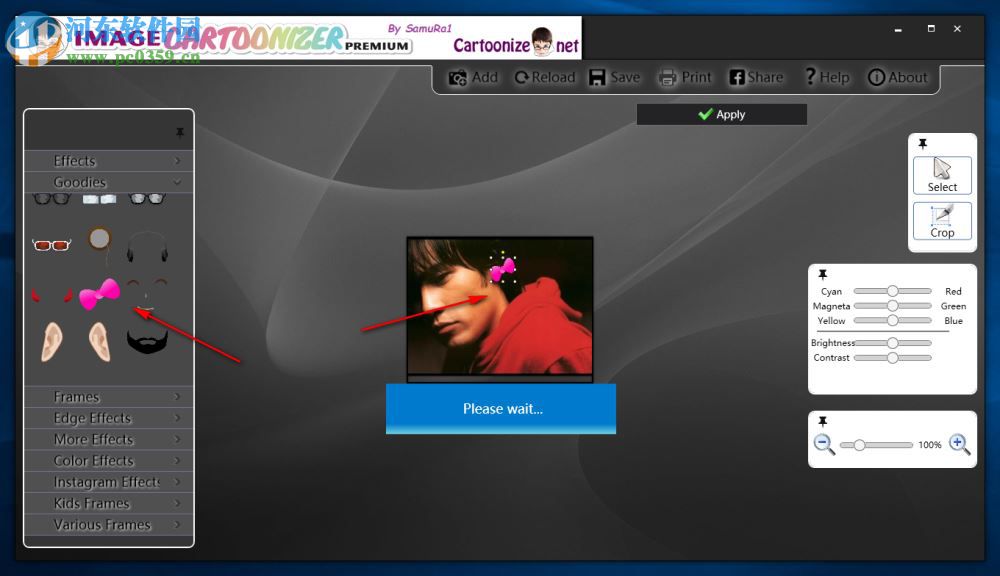Screen dimensions: 1000x576
Task: Select the pink bow placed on the photo
Action: pos(503,270)
